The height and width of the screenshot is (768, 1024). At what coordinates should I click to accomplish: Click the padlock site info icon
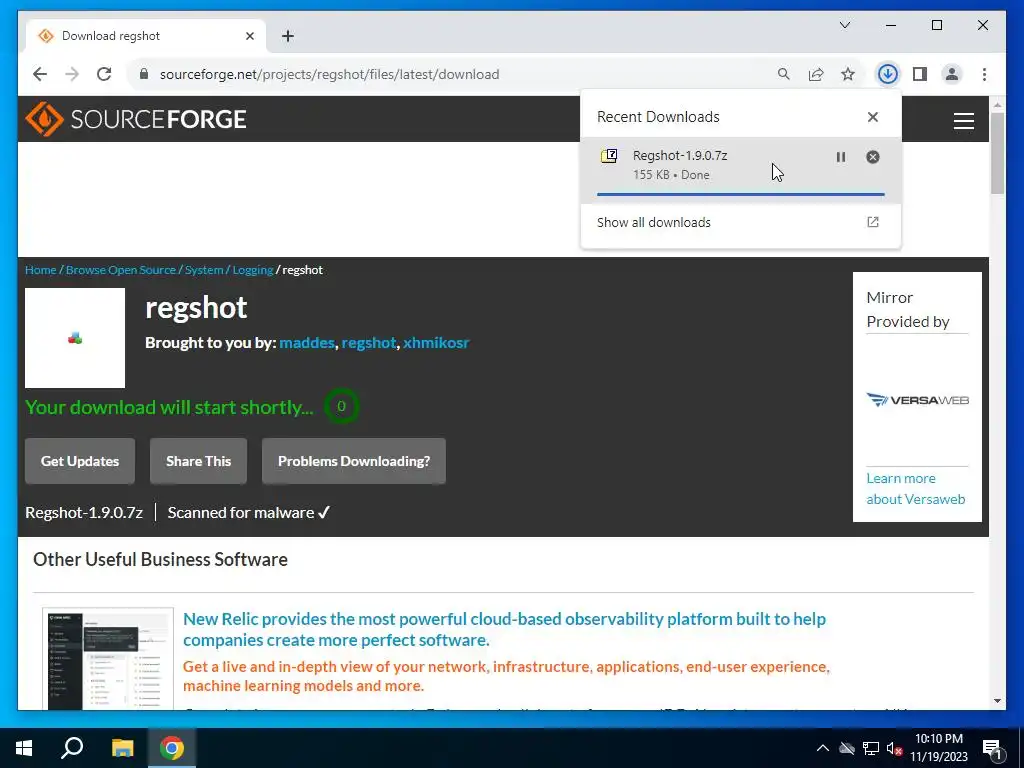pos(144,74)
